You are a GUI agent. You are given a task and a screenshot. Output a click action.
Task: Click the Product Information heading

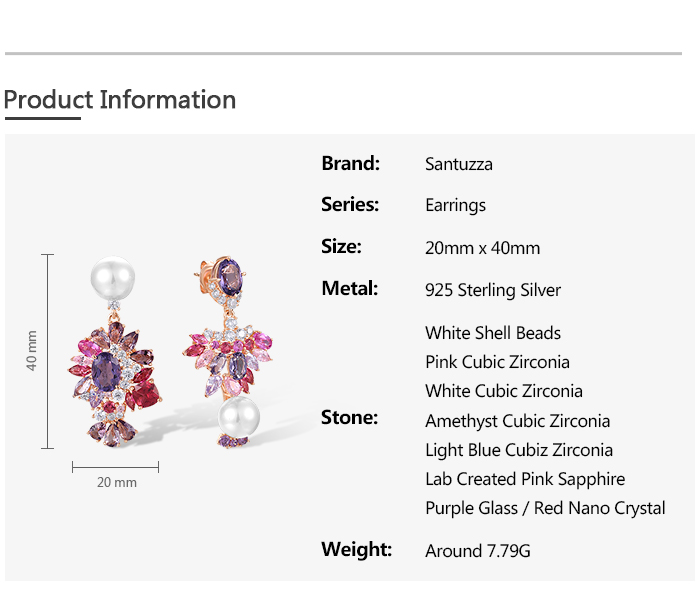pyautogui.click(x=120, y=100)
